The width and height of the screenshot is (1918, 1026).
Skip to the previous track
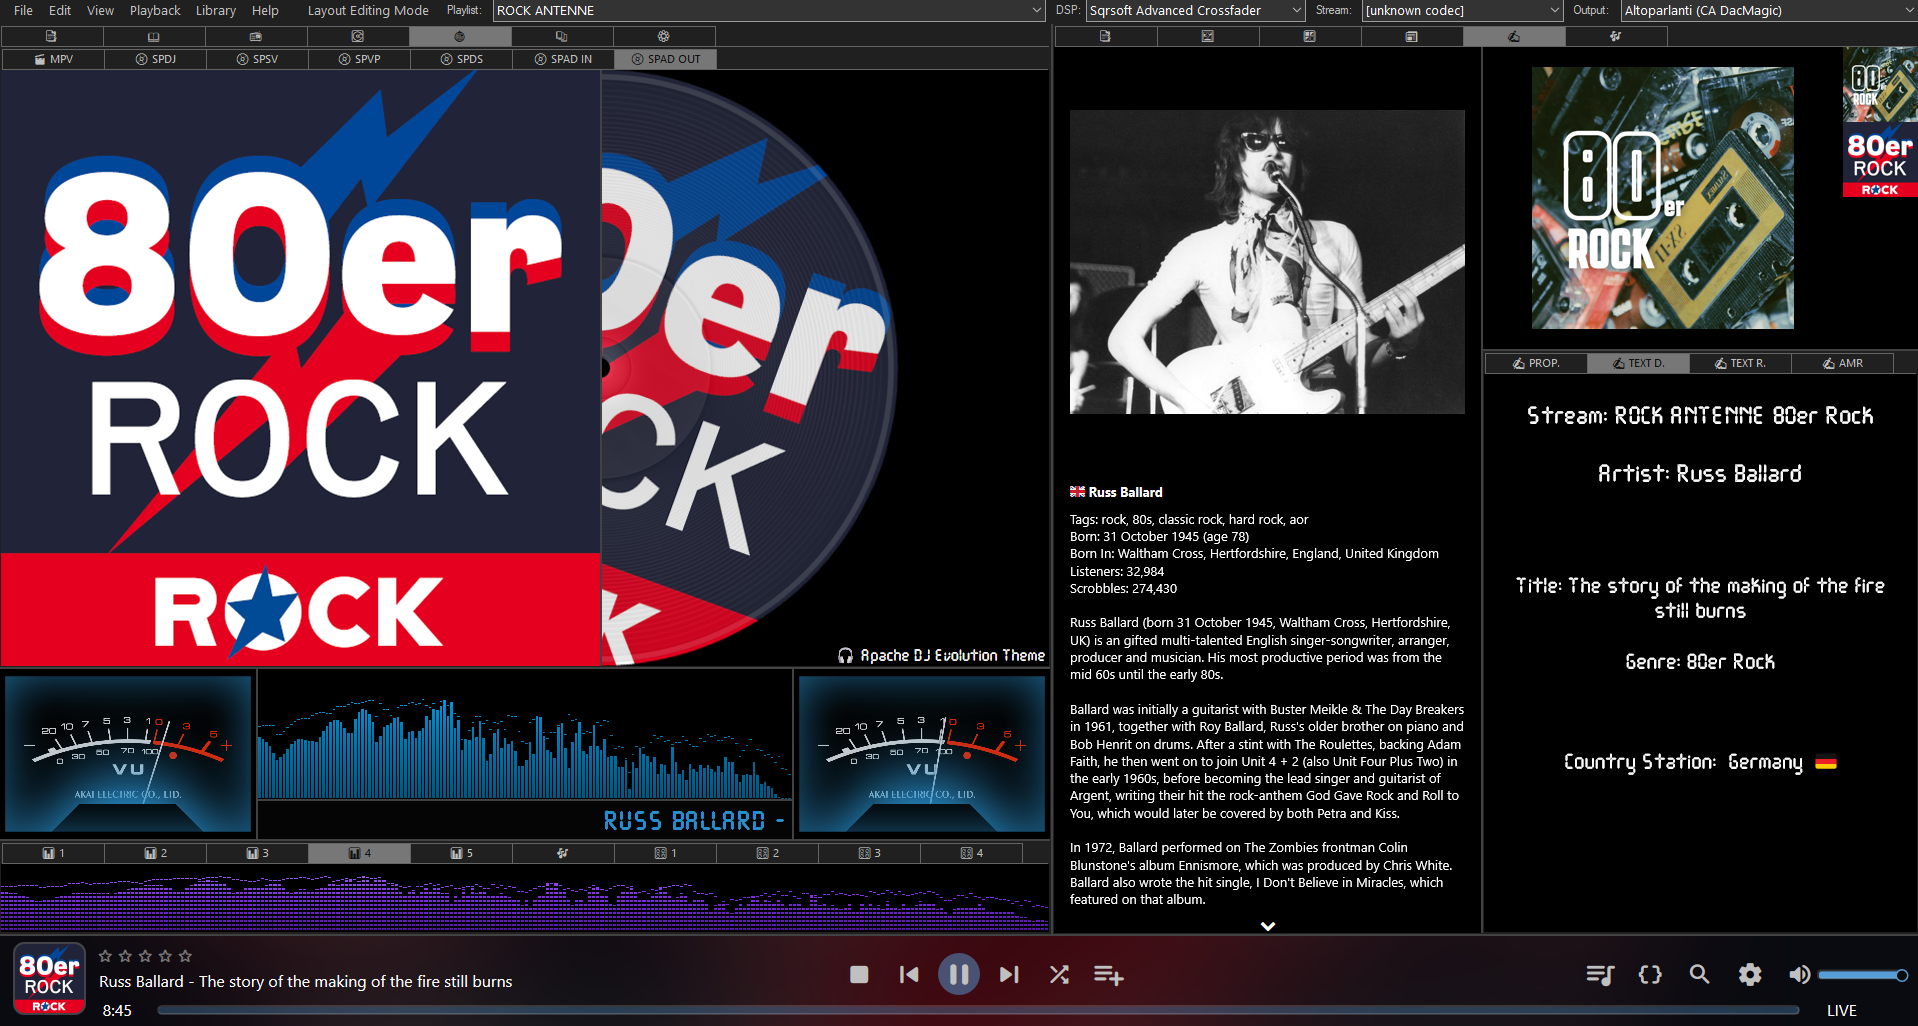coord(909,974)
